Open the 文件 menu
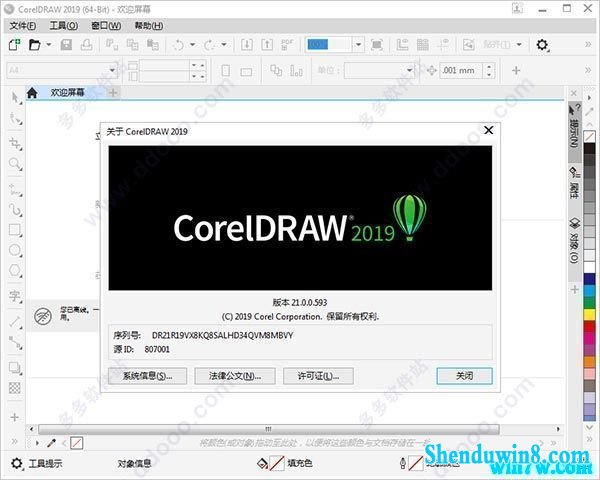600x480 pixels. pyautogui.click(x=23, y=26)
